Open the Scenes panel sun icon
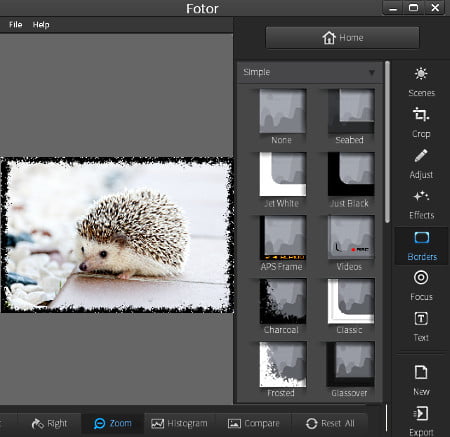Image resolution: width=450 pixels, height=437 pixels. (421, 74)
